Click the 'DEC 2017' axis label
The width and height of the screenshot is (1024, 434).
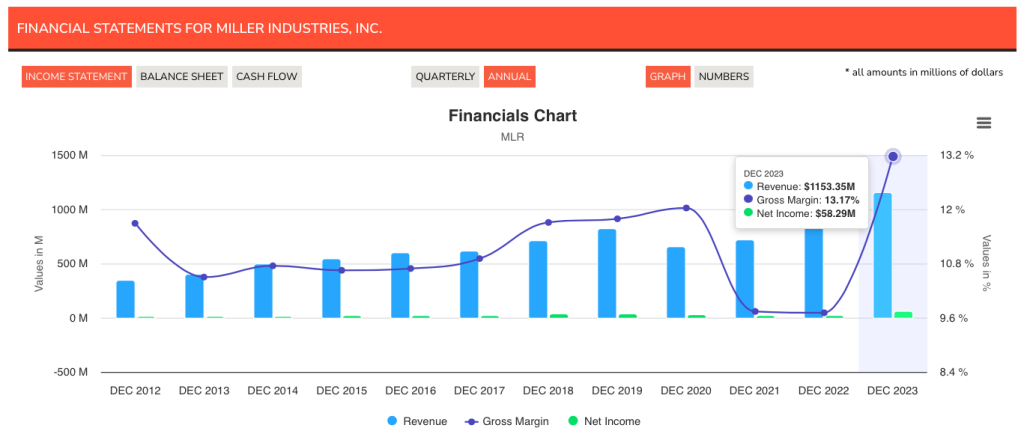[479, 391]
